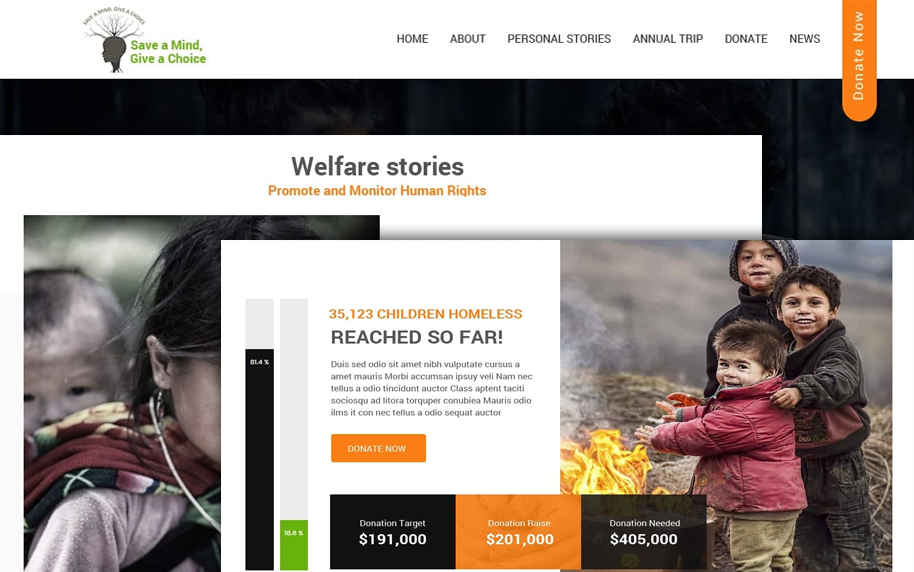
Task: Click the mother and baby photo
Action: [122, 396]
